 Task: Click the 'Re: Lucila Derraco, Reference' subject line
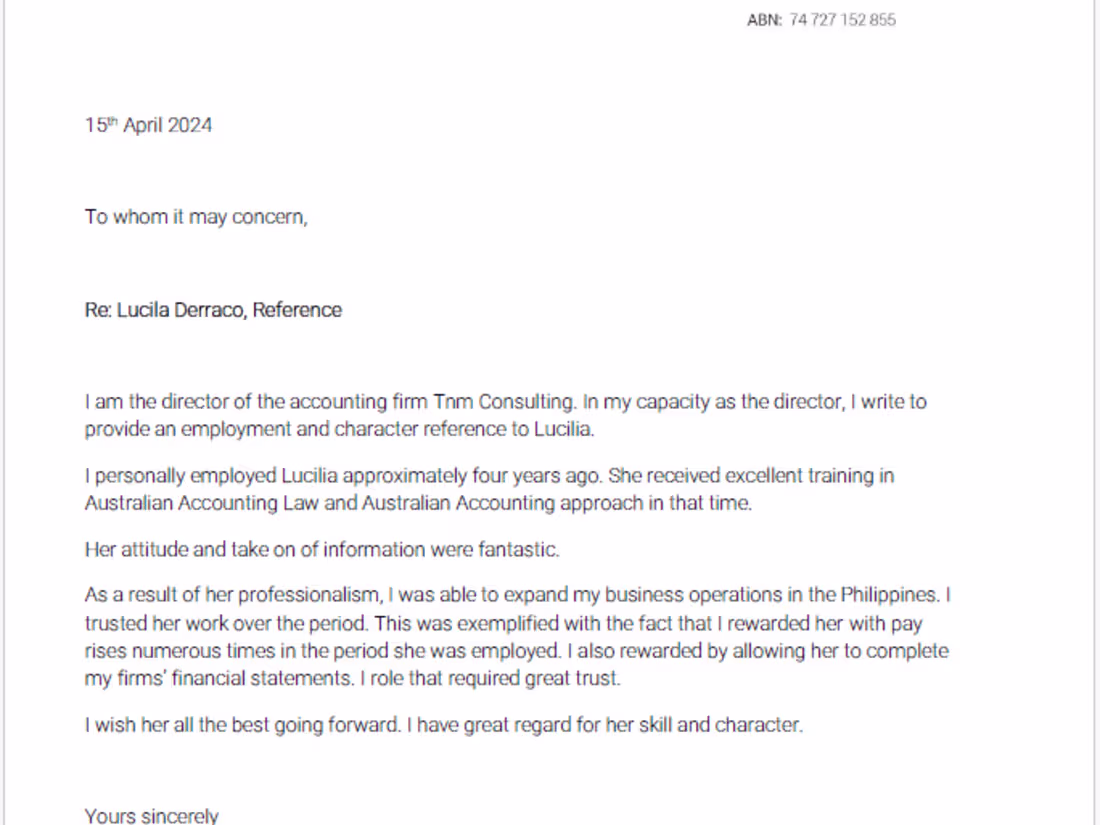pos(213,310)
